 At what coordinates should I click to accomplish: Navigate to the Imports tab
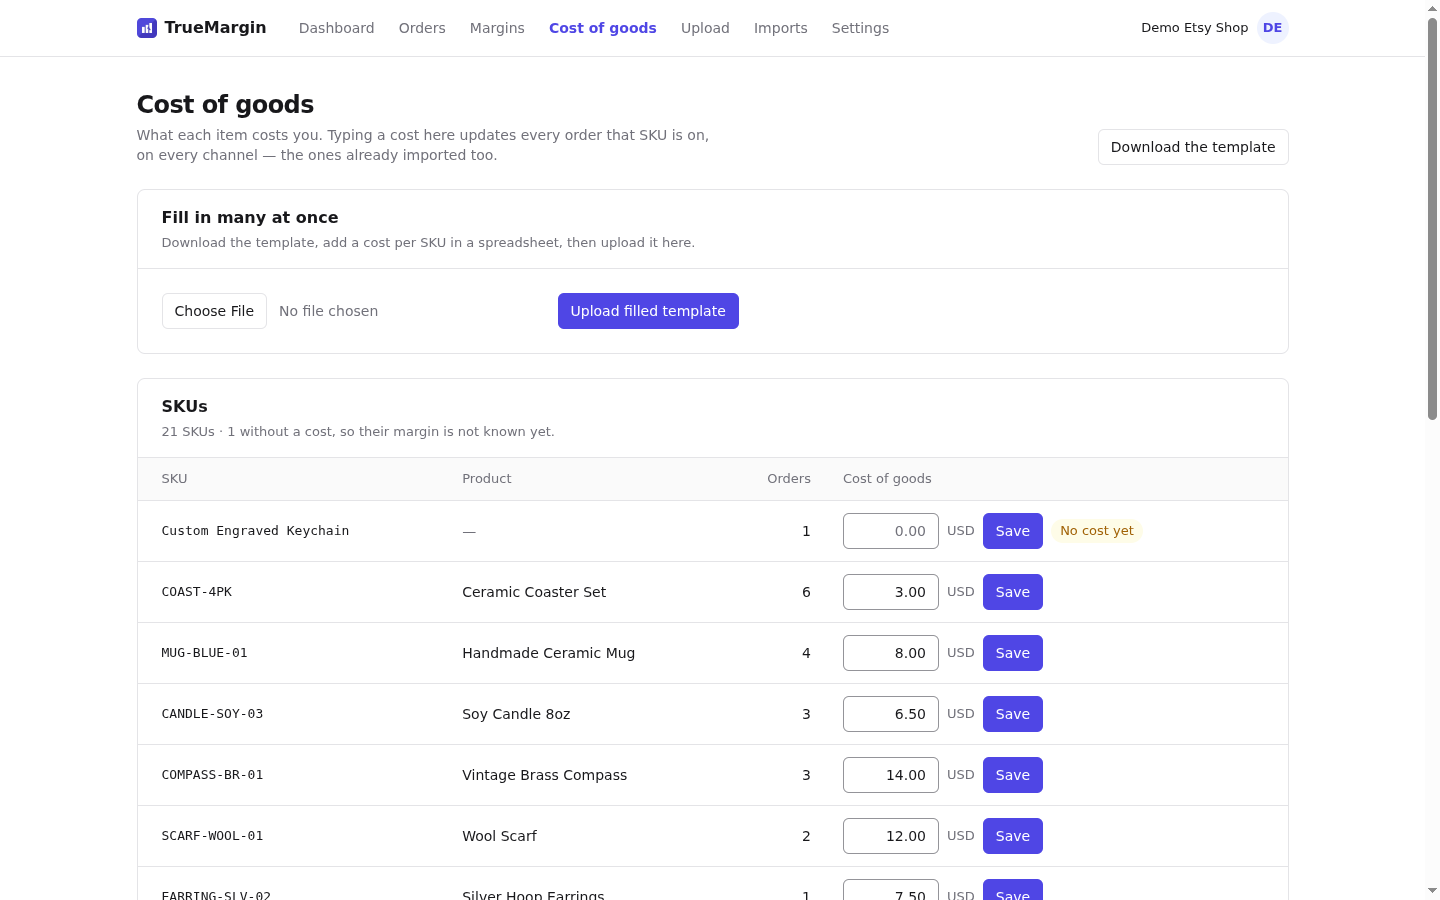[781, 28]
